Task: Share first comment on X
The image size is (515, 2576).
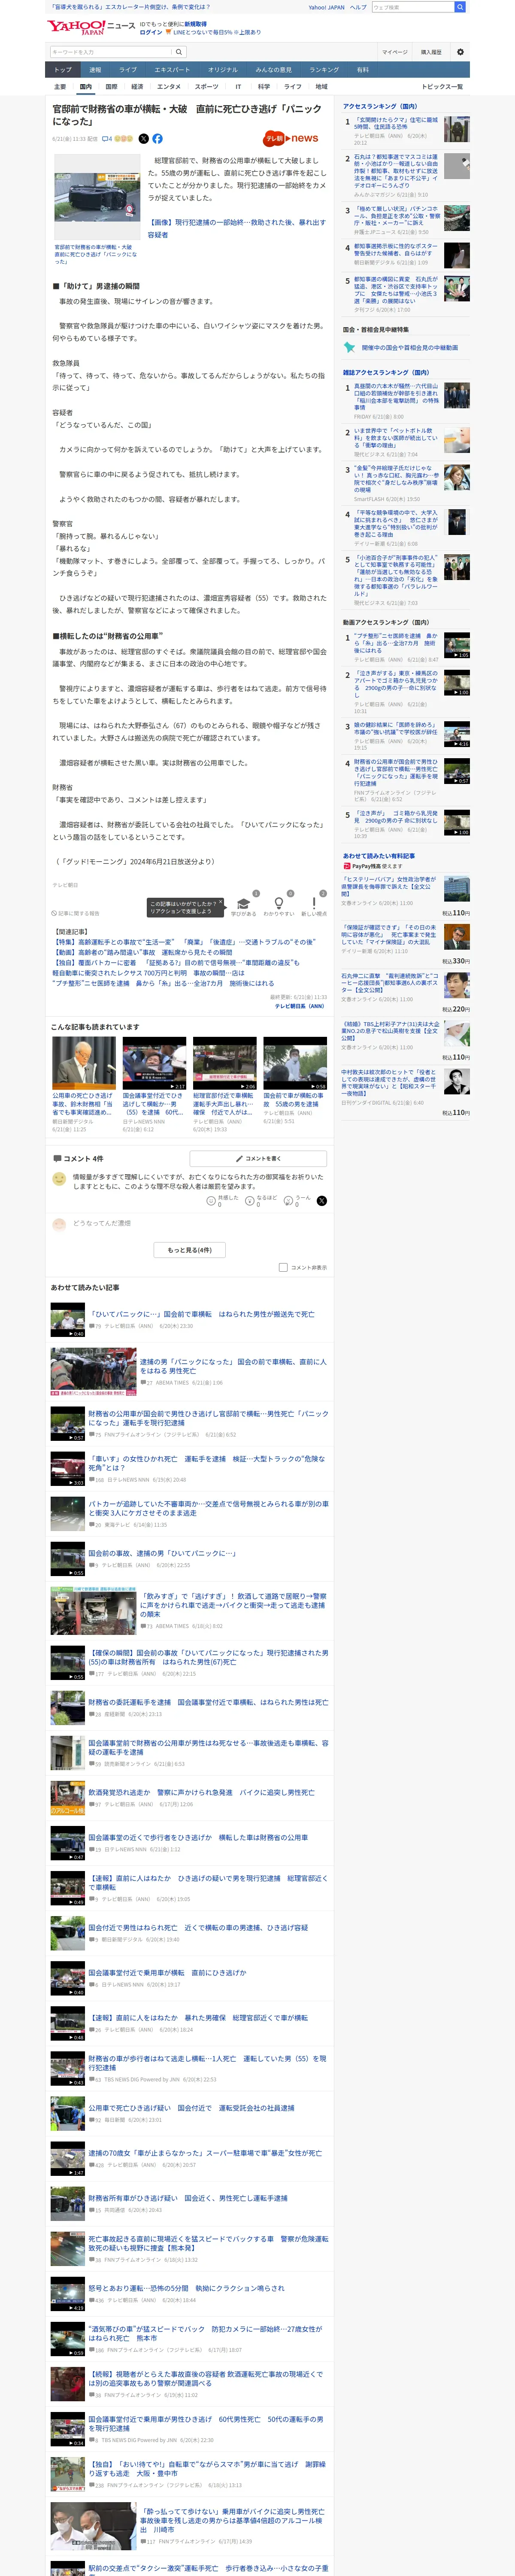Action: coord(322,1201)
